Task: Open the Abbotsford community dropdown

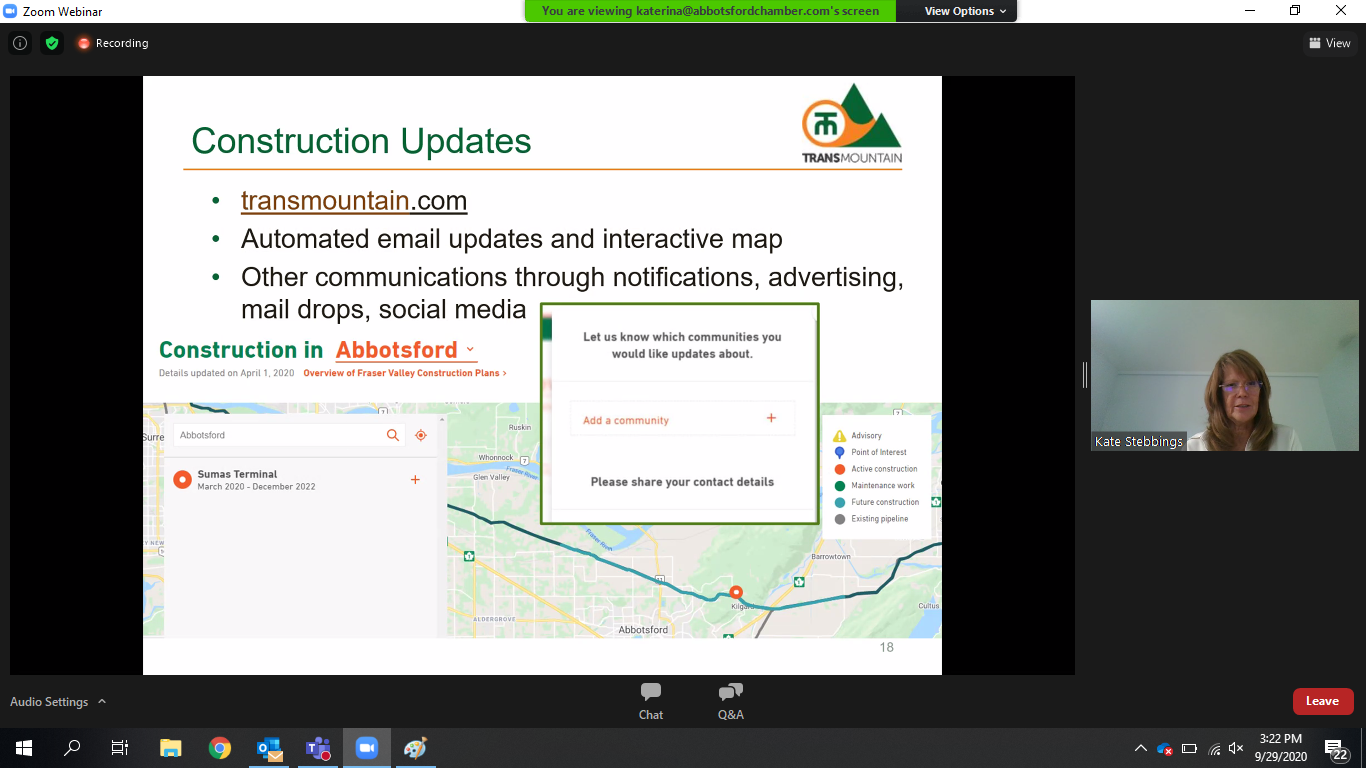Action: (406, 350)
